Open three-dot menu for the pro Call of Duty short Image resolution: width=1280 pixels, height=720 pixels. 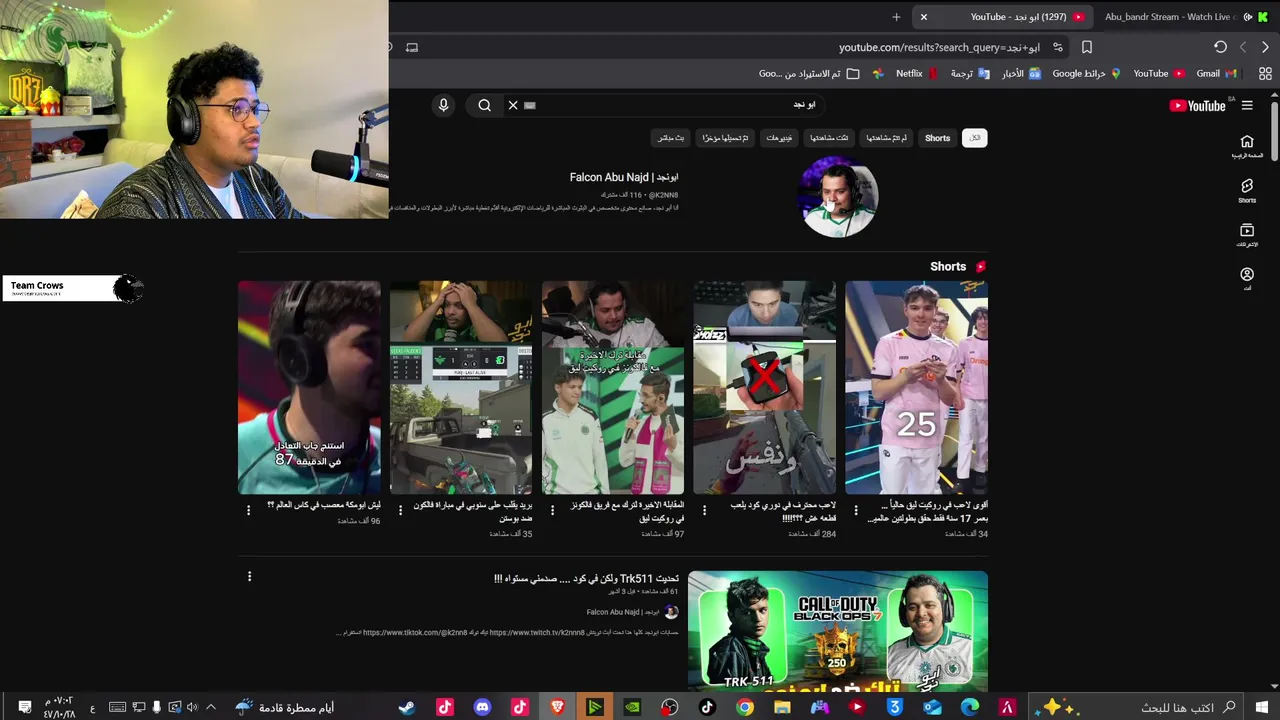click(704, 510)
